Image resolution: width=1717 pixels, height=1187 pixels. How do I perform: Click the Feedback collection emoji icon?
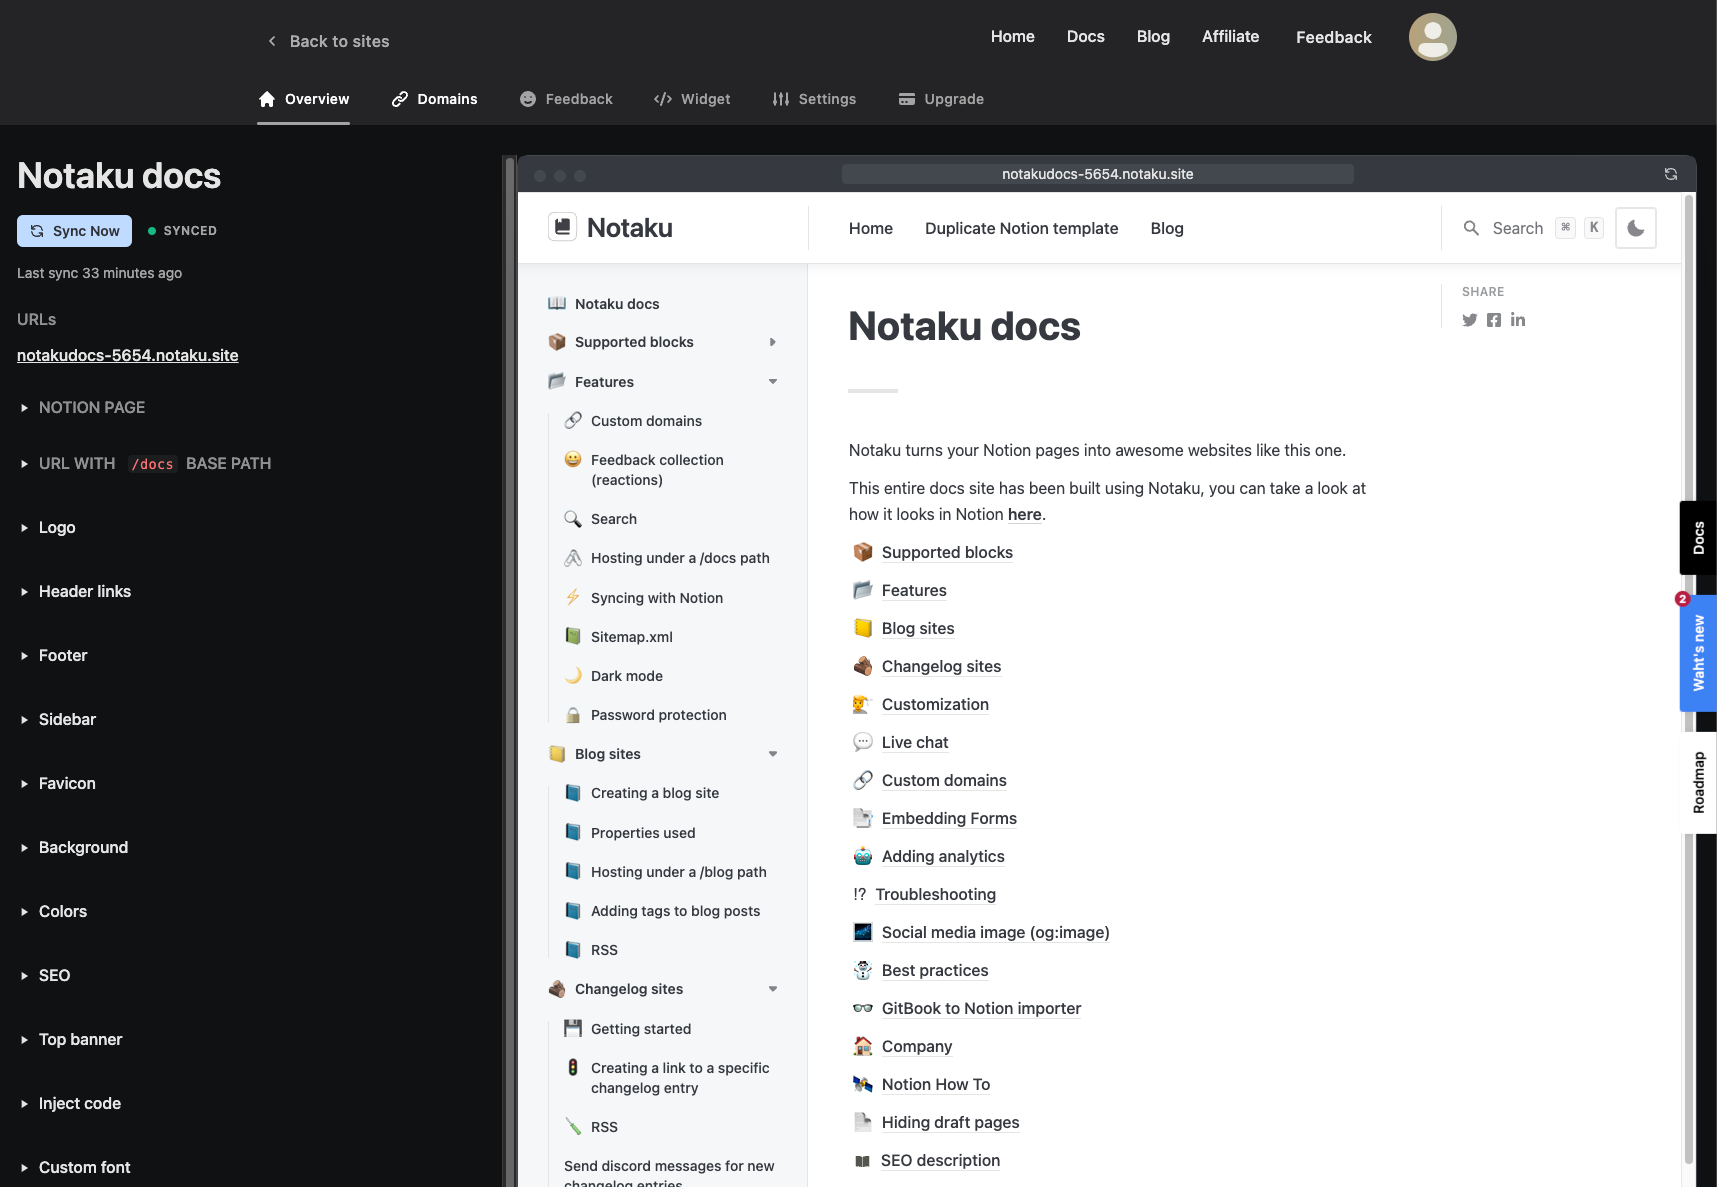click(573, 460)
